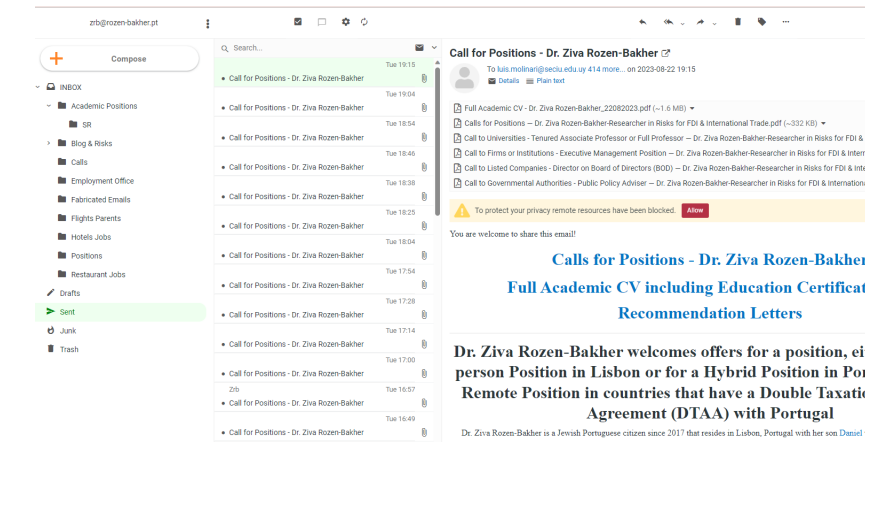Open the search options dropdown chevron
Image resolution: width=893 pixels, height=532 pixels.
pos(434,48)
